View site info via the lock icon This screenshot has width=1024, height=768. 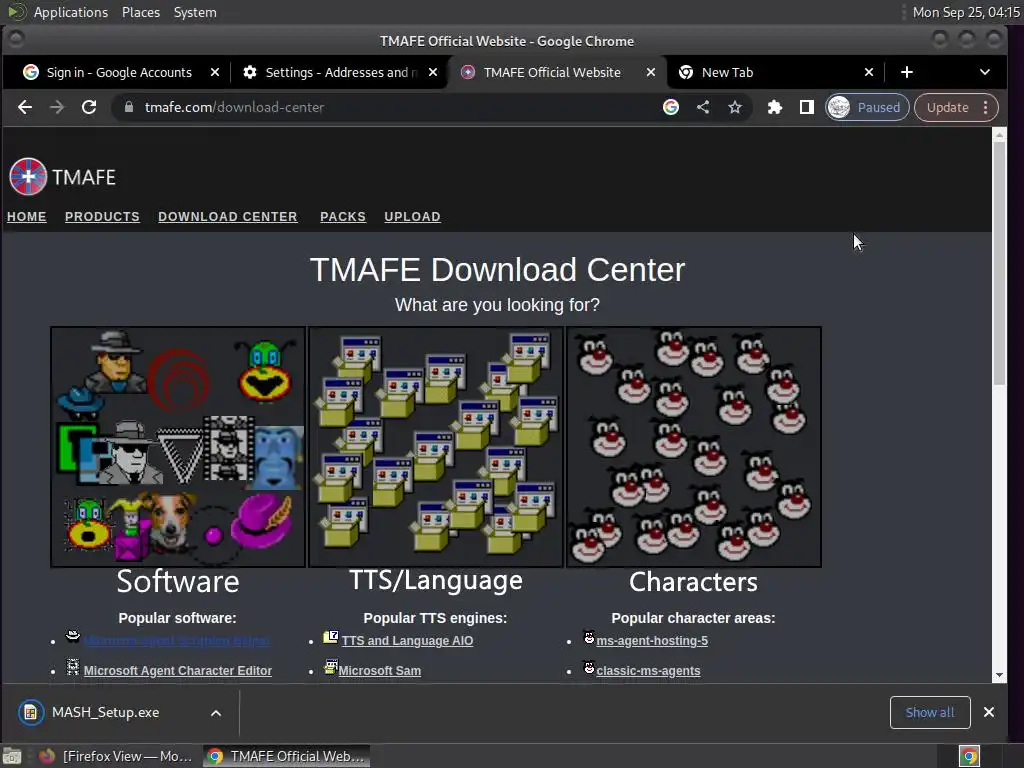pyautogui.click(x=129, y=107)
